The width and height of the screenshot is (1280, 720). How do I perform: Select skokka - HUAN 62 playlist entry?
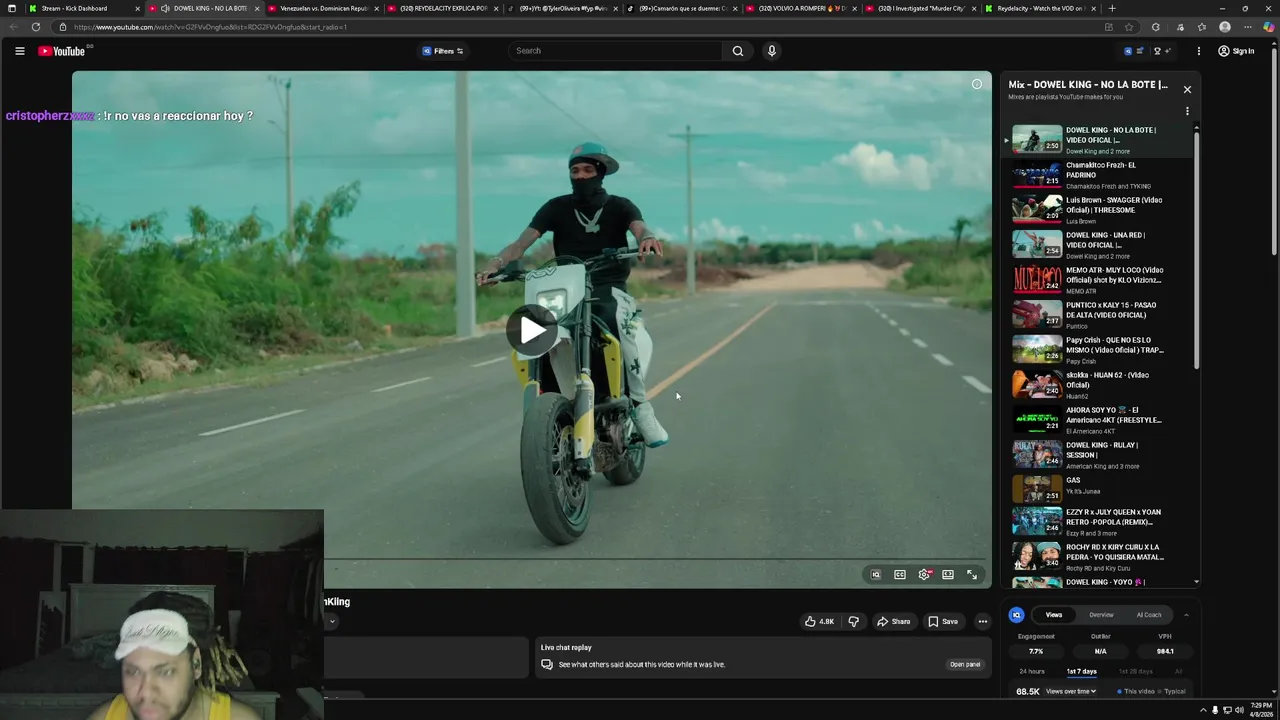tap(1099, 385)
